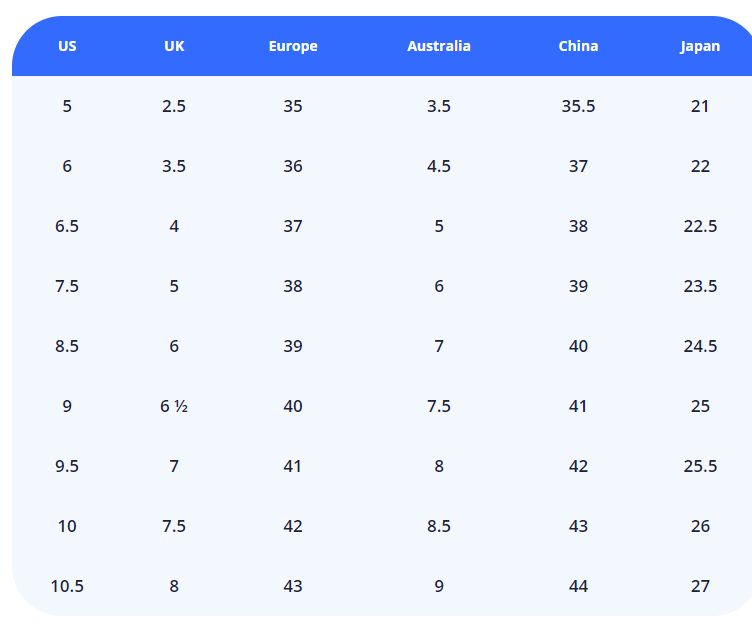Select Australia size 8.5 cell
The image size is (752, 633).
coord(439,526)
